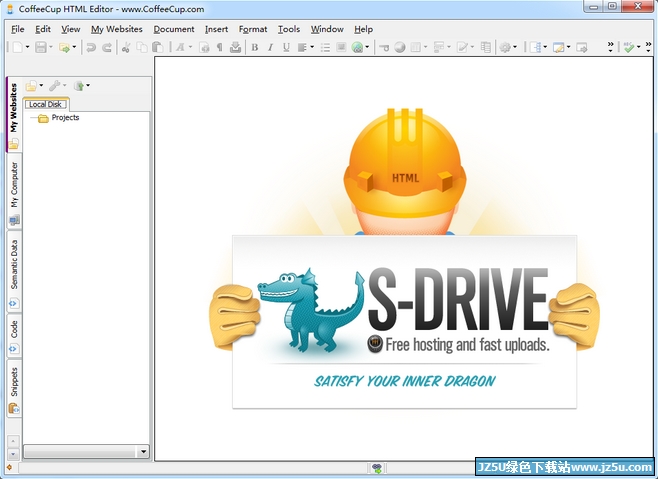Image resolution: width=658 pixels, height=479 pixels.
Task: Click the sidebar tabs scroll up arrow
Action: click(13, 441)
